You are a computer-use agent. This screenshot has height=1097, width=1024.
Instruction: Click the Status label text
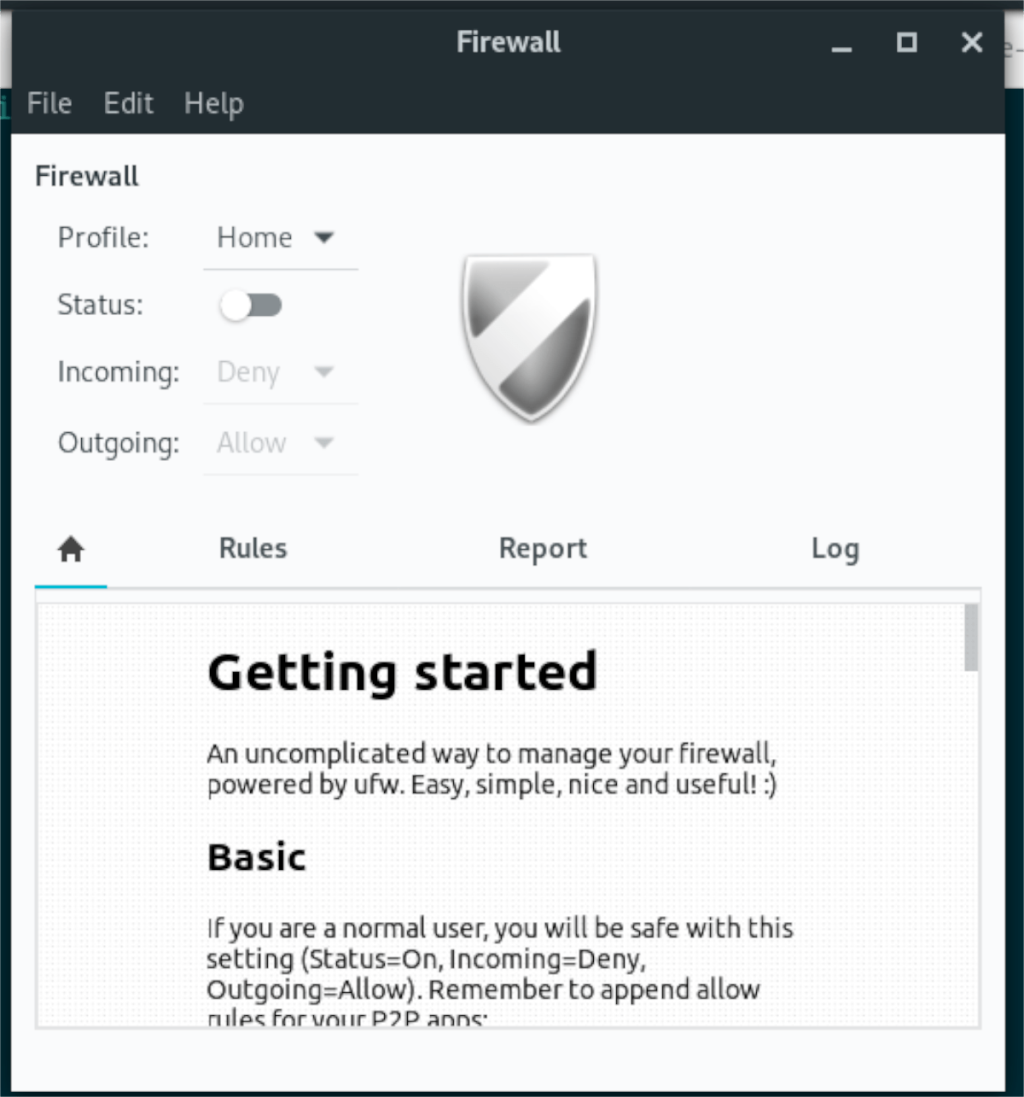(99, 305)
